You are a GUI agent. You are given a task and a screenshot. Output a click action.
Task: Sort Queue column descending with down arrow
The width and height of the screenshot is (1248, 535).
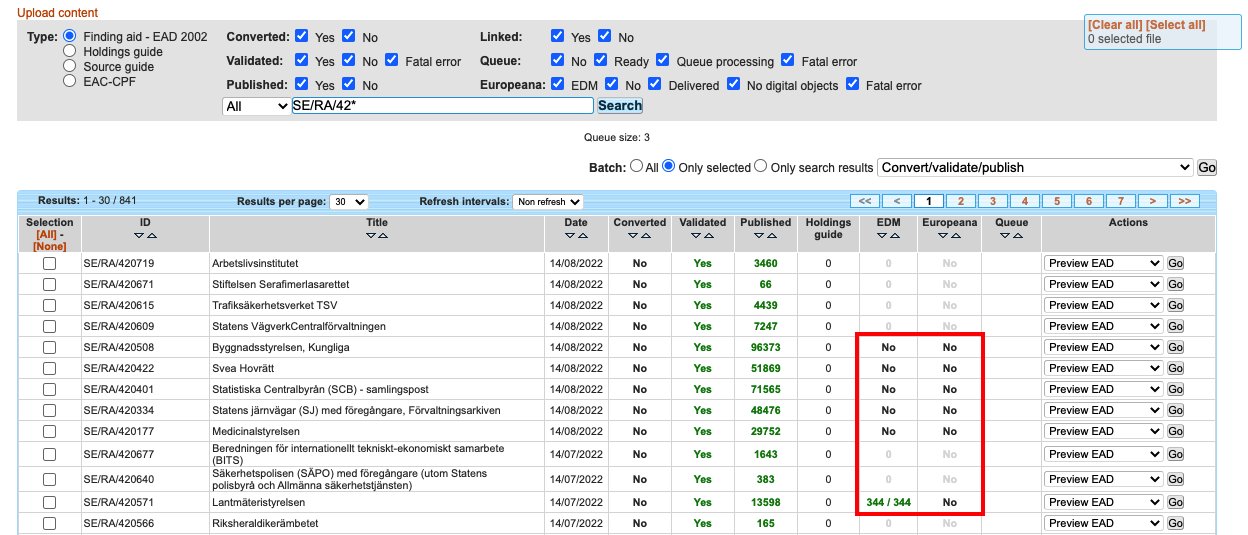1006,236
